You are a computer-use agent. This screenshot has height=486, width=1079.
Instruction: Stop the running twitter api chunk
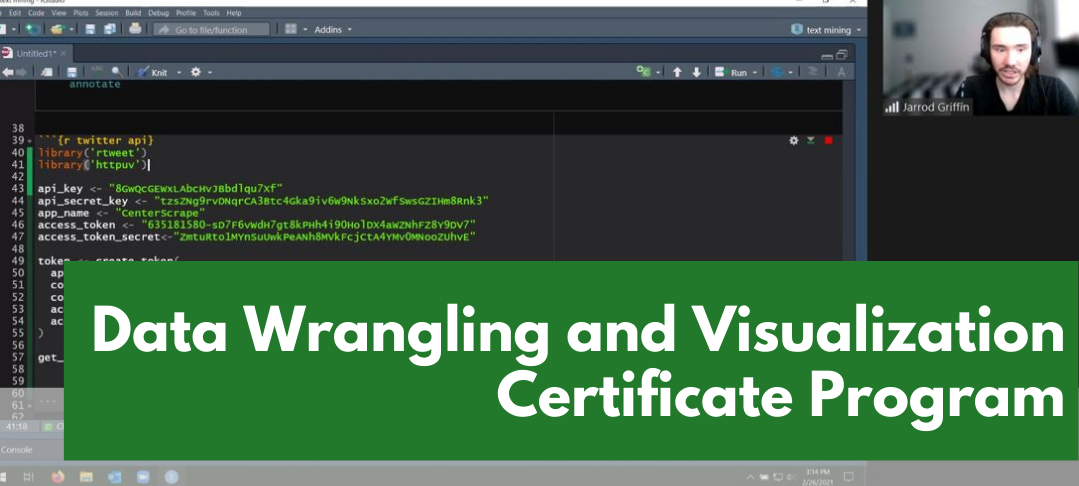tap(829, 140)
